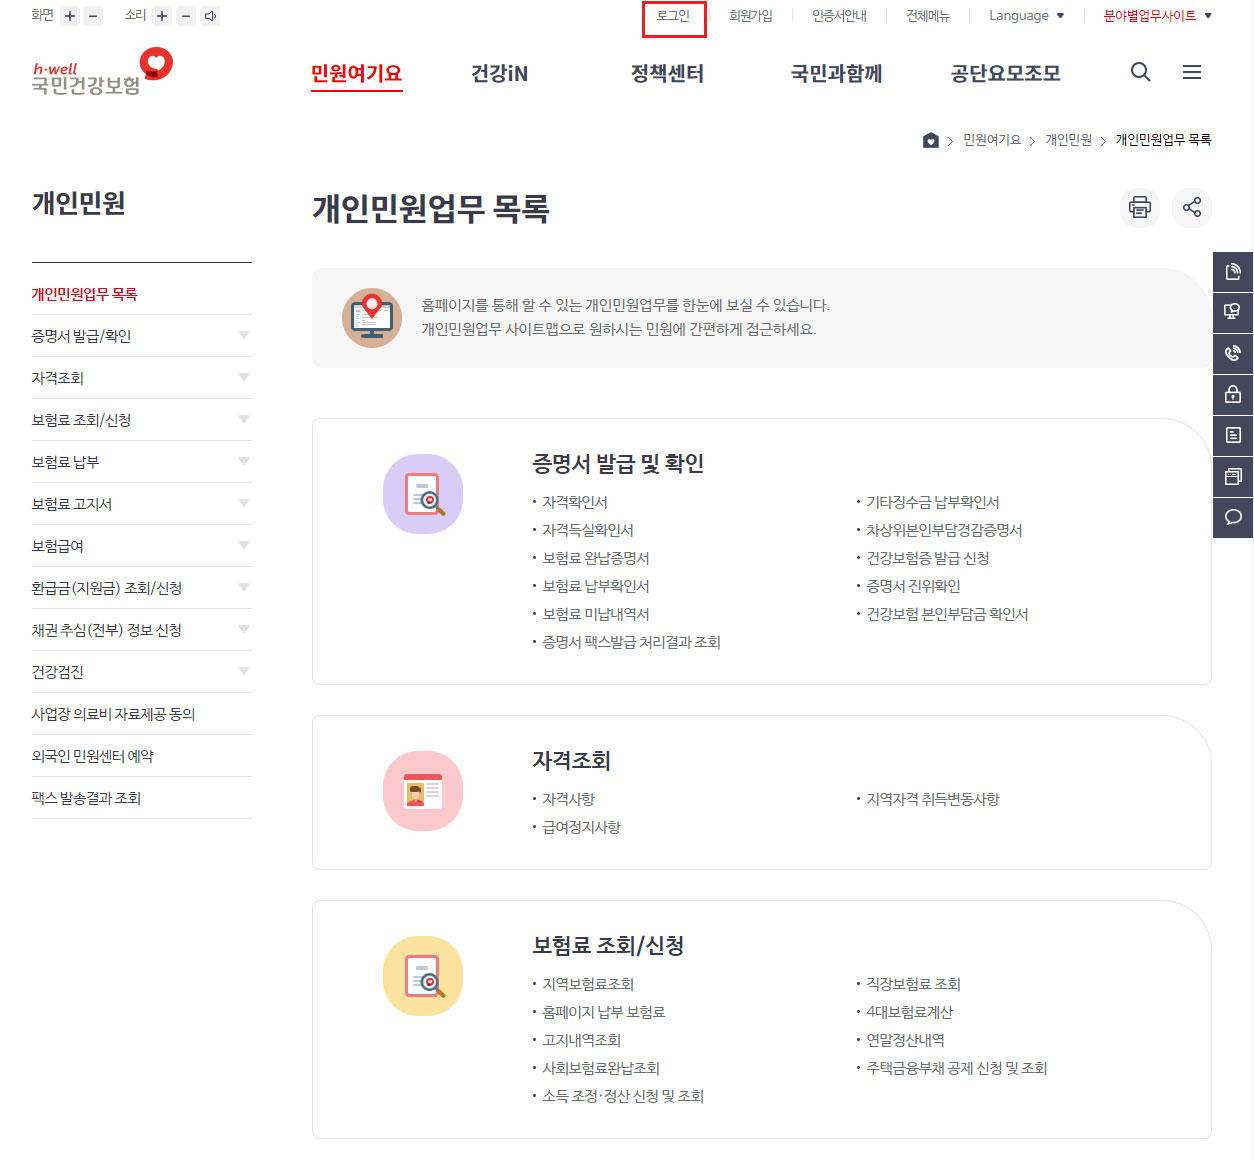Screen dimensions: 1254x1160
Task: Open the 정책센터 main menu
Action: pos(667,73)
